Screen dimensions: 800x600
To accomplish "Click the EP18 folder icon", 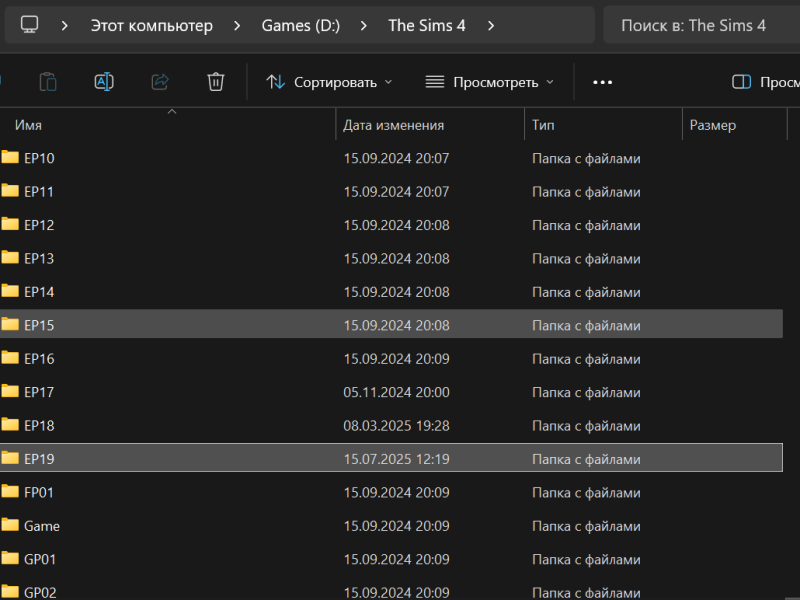I will [x=10, y=424].
